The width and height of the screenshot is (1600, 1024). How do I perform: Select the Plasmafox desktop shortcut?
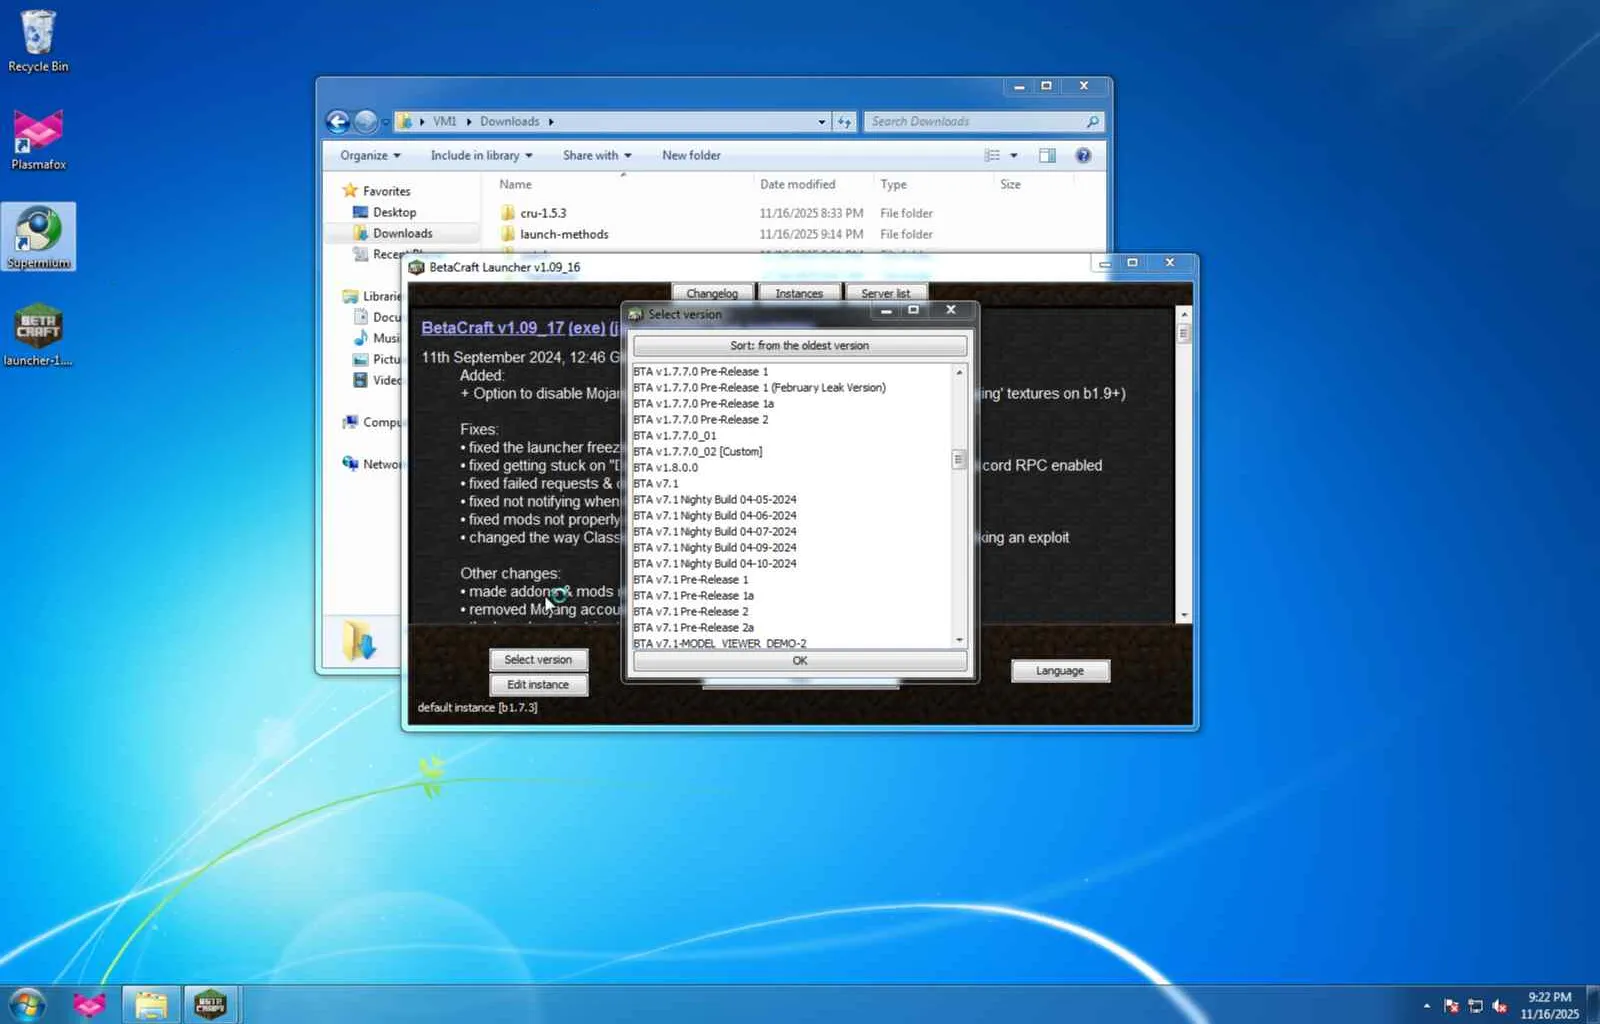pos(38,140)
